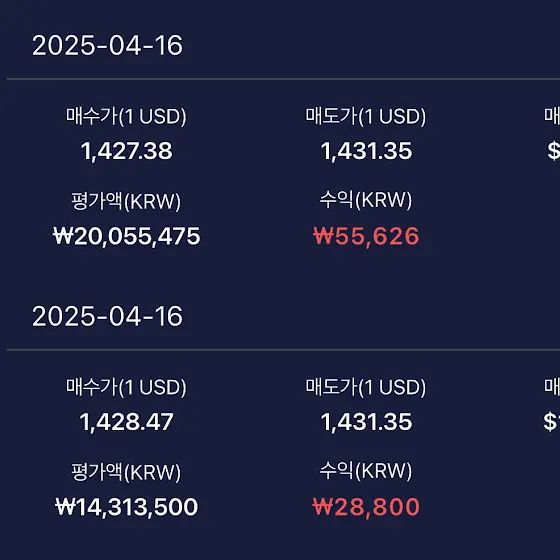Image resolution: width=560 pixels, height=560 pixels.
Task: Select the buy price value 1,427.38
Action: tap(126, 151)
